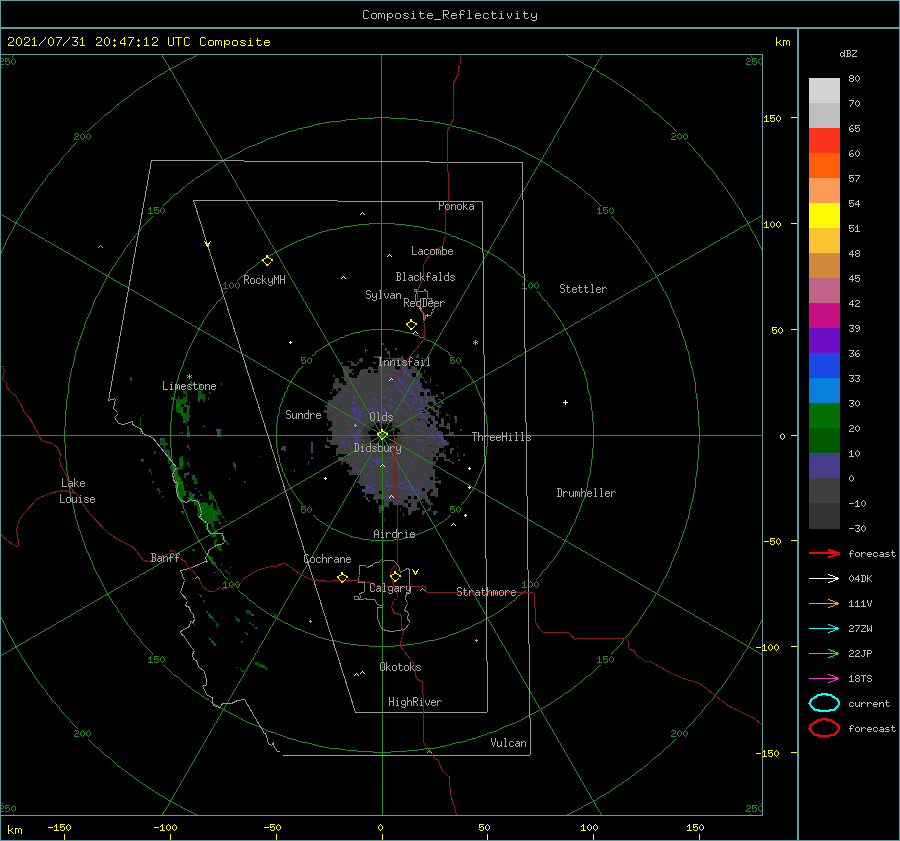Click the Ponoka city label

(x=456, y=206)
